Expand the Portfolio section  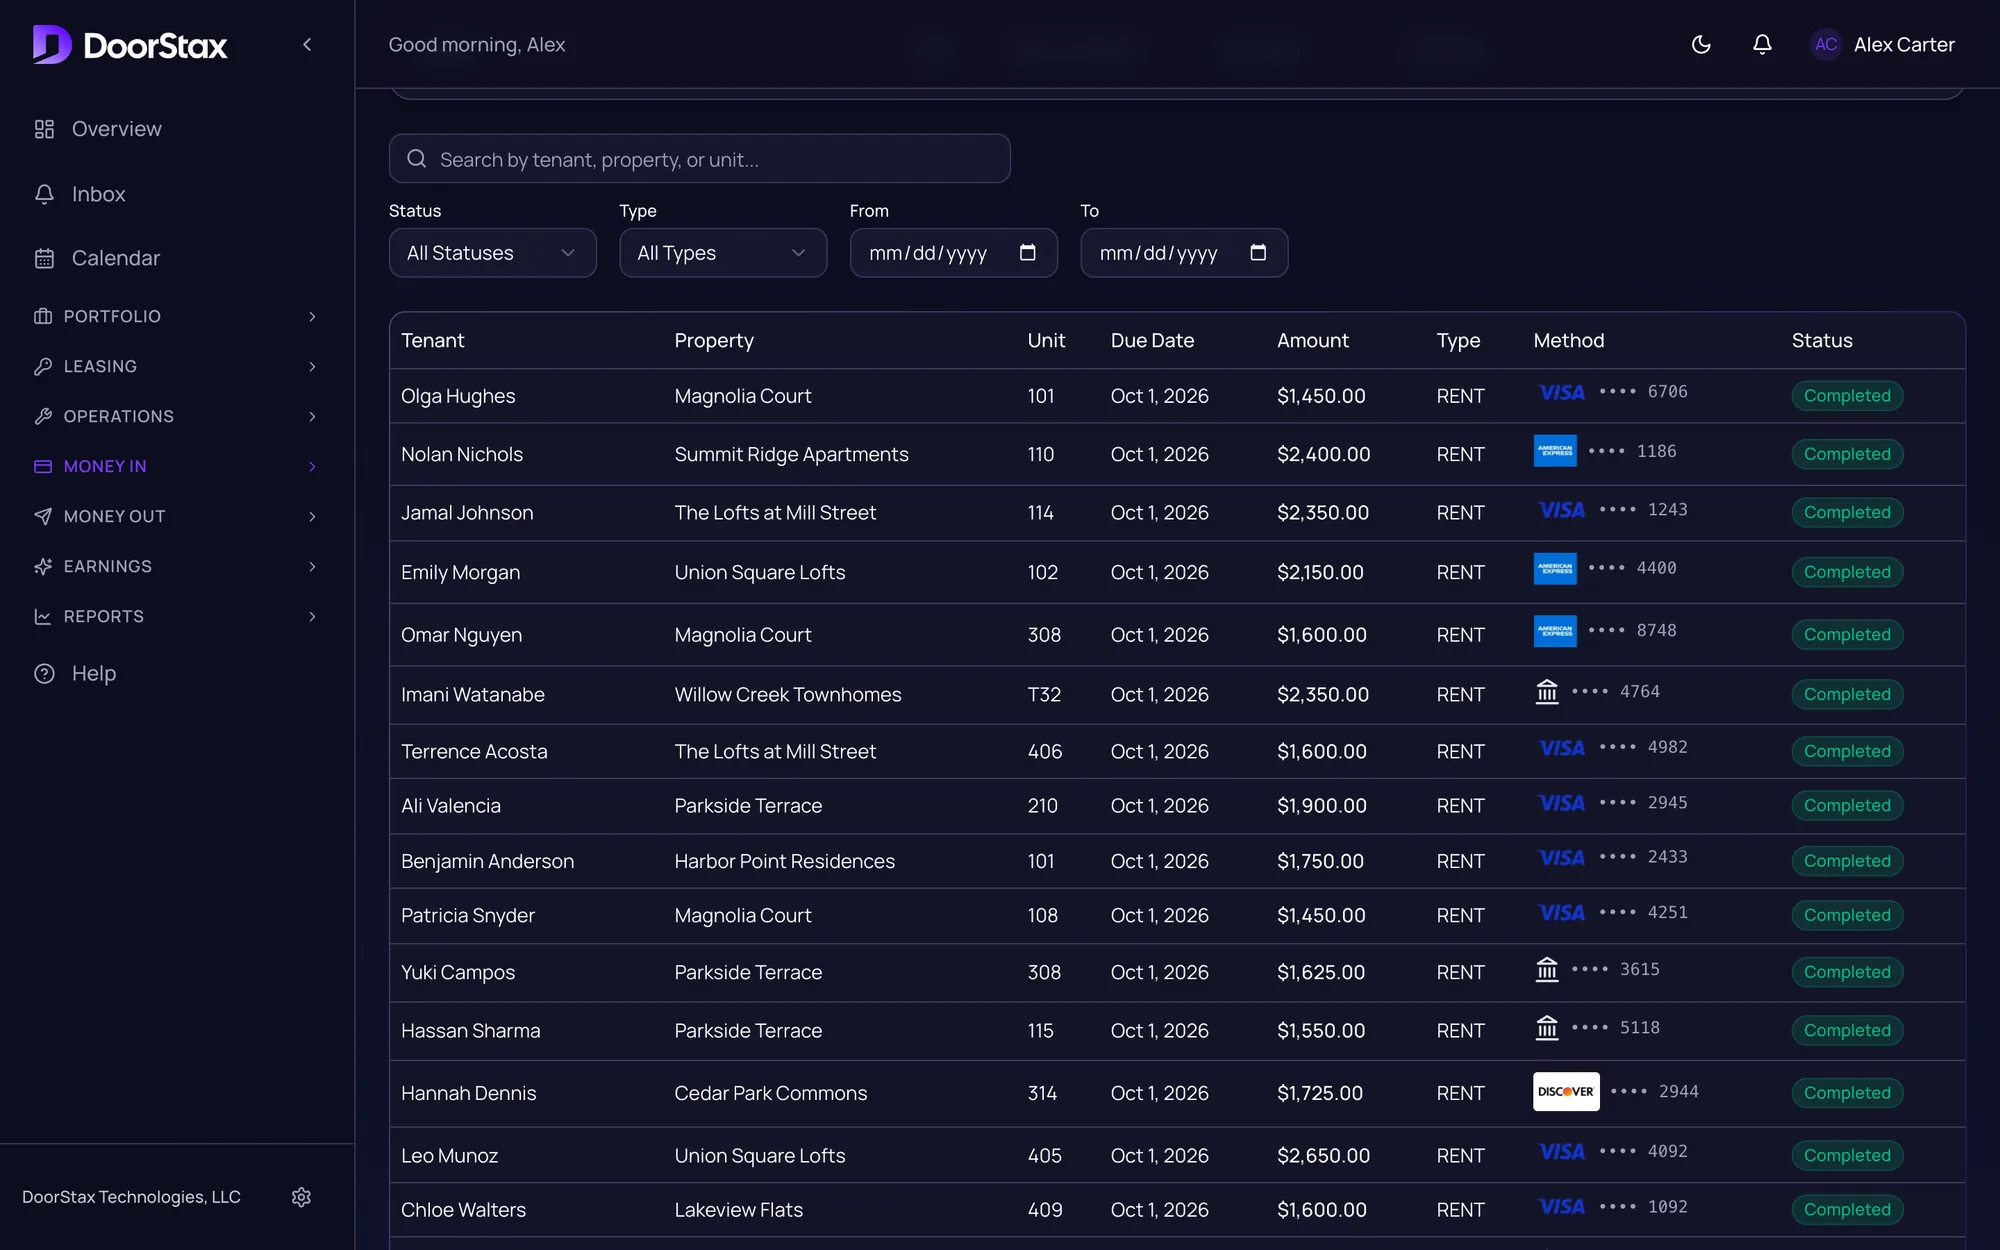[177, 316]
